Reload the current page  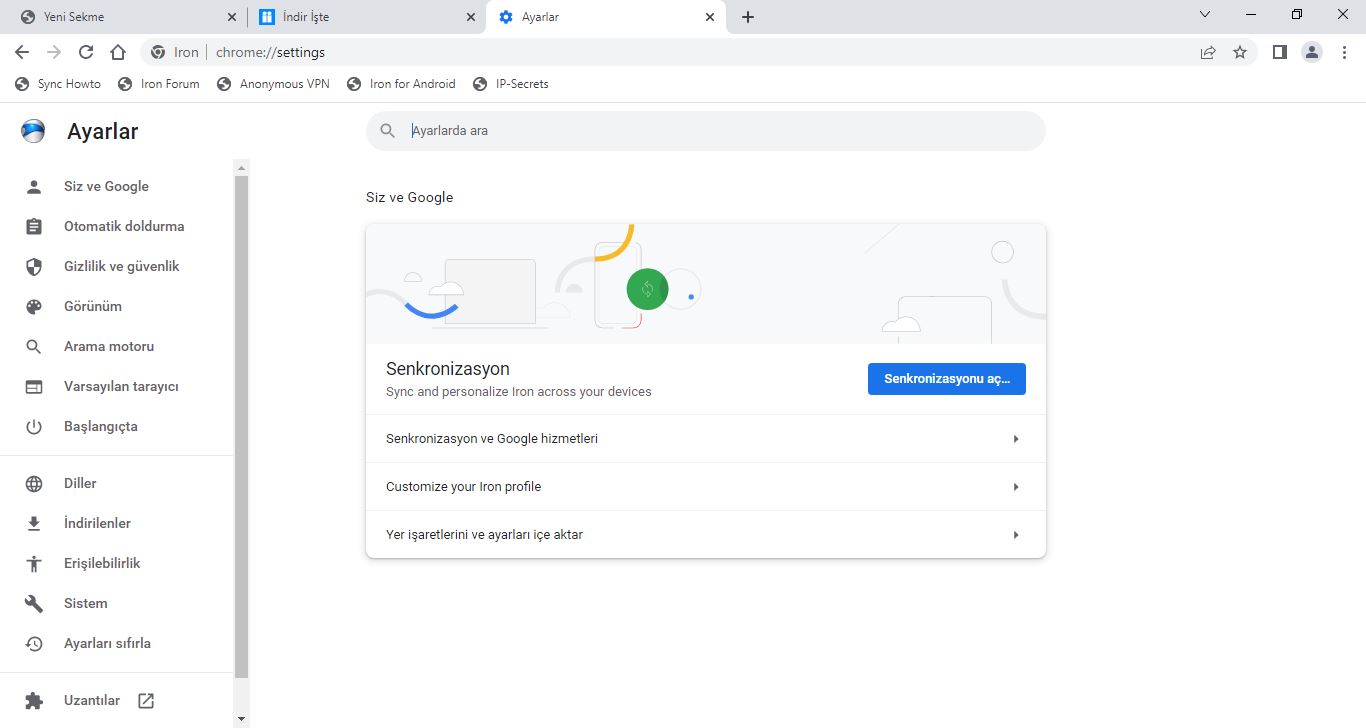[86, 52]
